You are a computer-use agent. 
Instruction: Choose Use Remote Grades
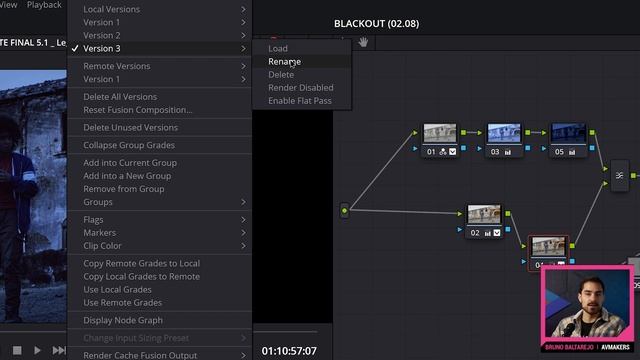pyautogui.click(x=160, y=302)
